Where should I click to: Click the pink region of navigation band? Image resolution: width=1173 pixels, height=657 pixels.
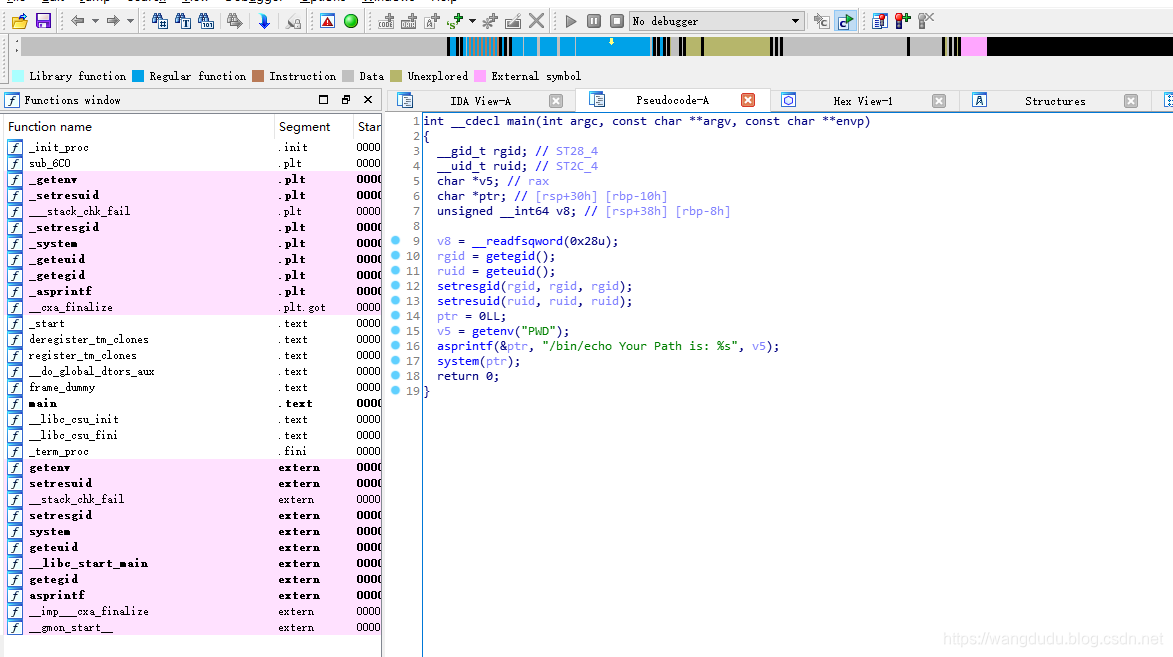click(974, 46)
